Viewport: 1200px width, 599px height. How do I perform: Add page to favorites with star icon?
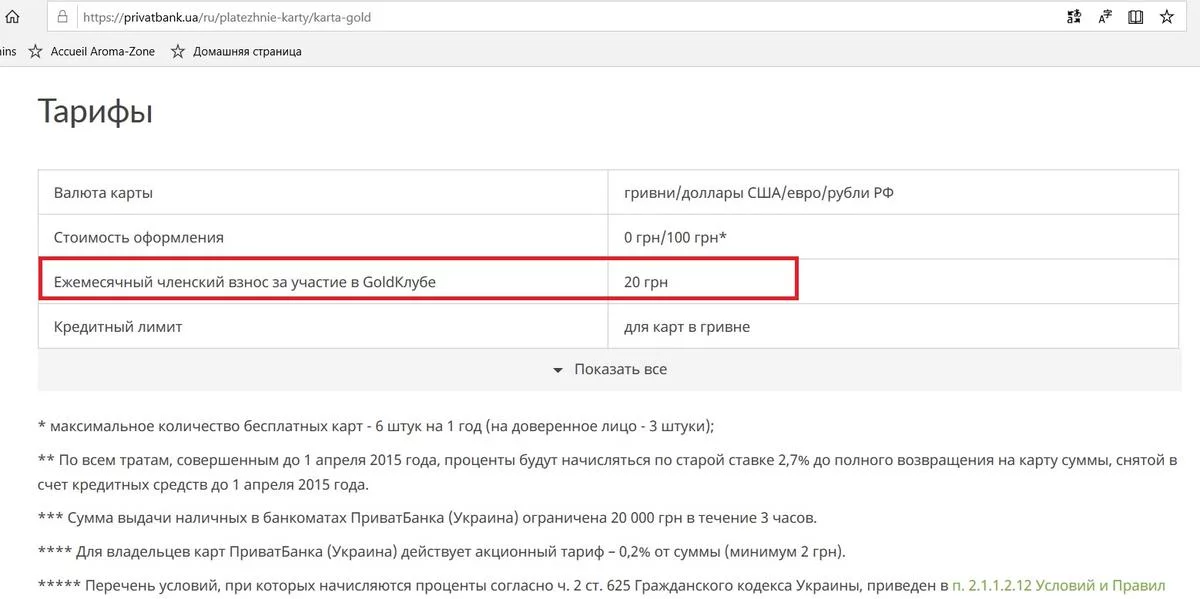point(1166,17)
